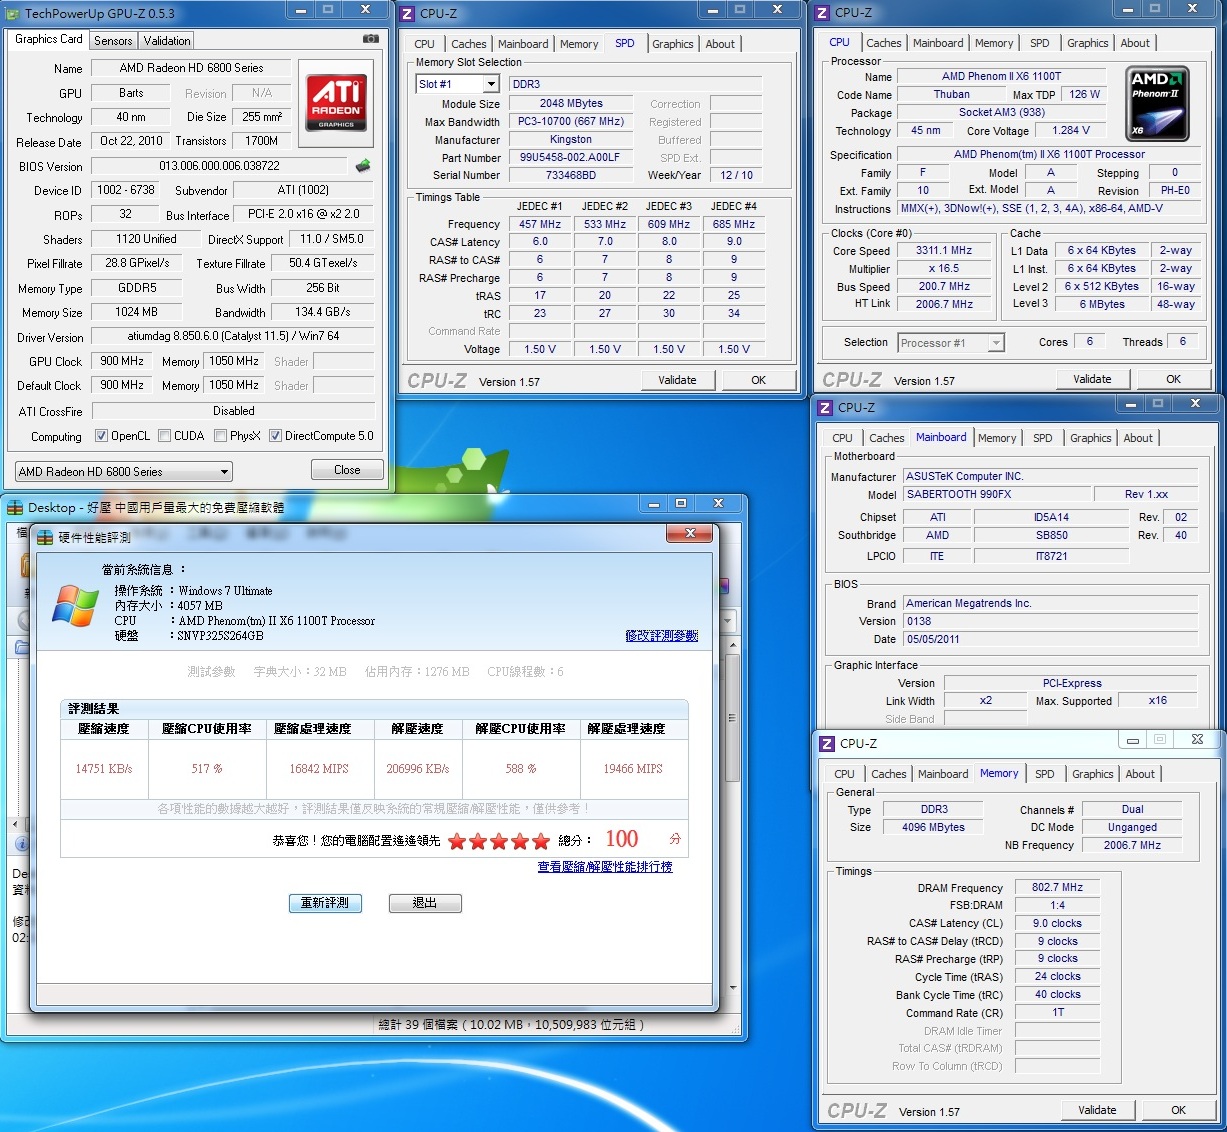Open the AMD Radeon HD 6800 Series dropdown
This screenshot has width=1227, height=1132.
[x=124, y=471]
